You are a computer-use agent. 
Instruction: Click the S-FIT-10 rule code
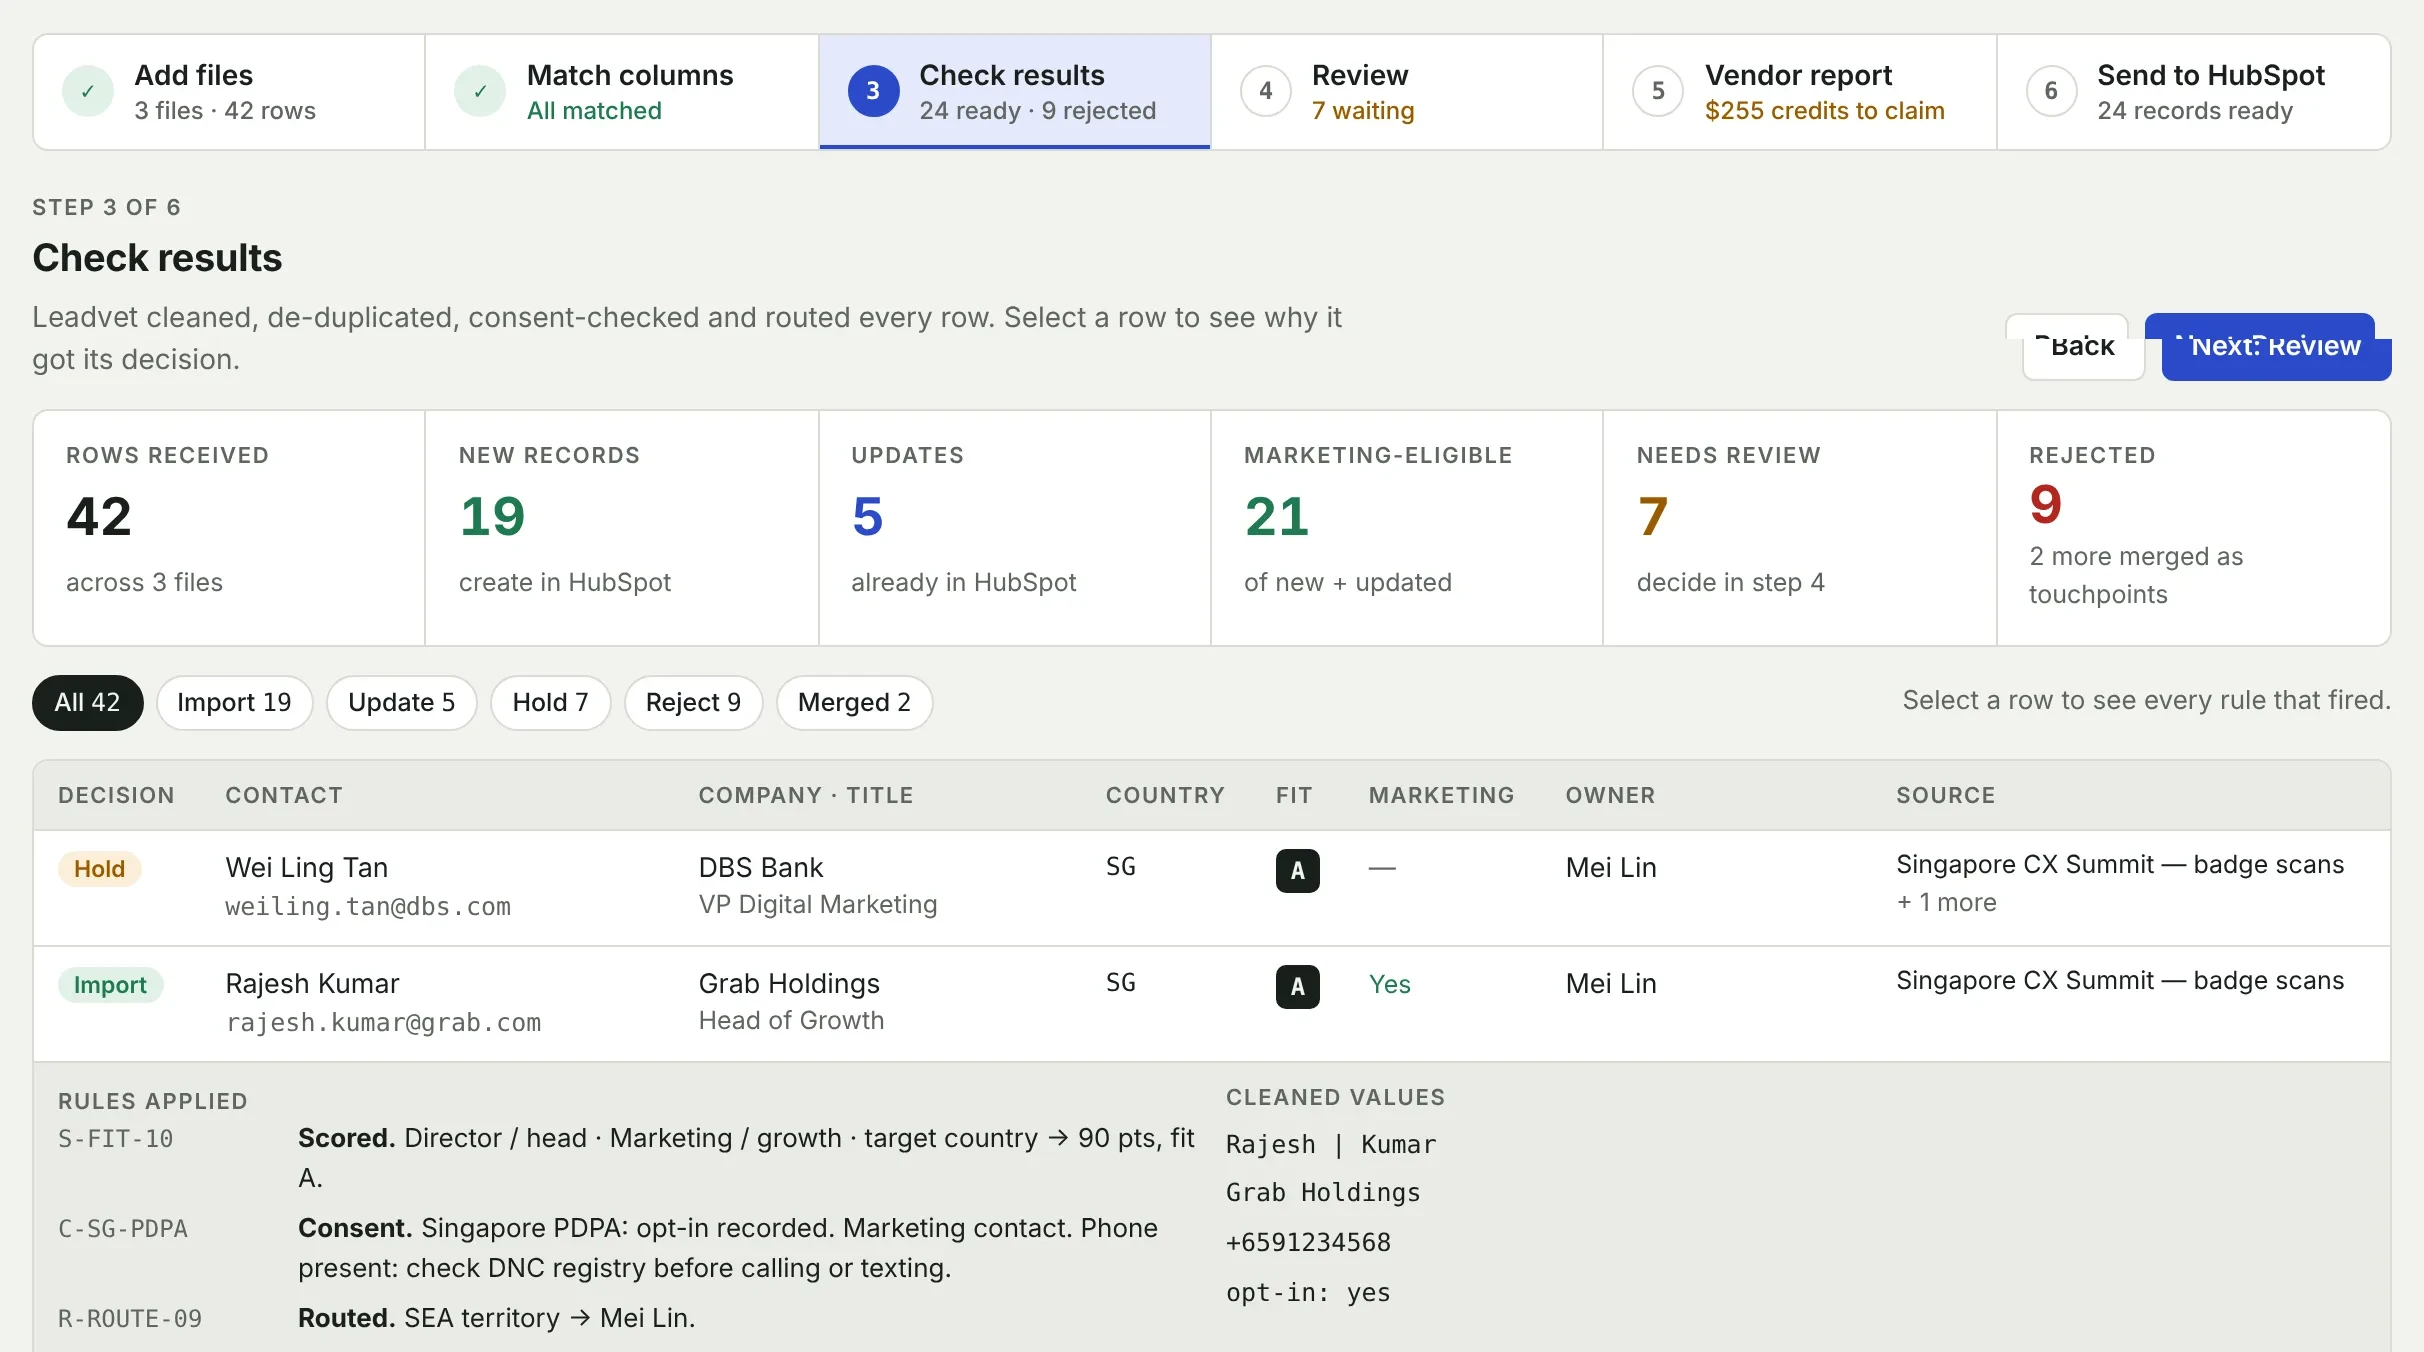[115, 1139]
